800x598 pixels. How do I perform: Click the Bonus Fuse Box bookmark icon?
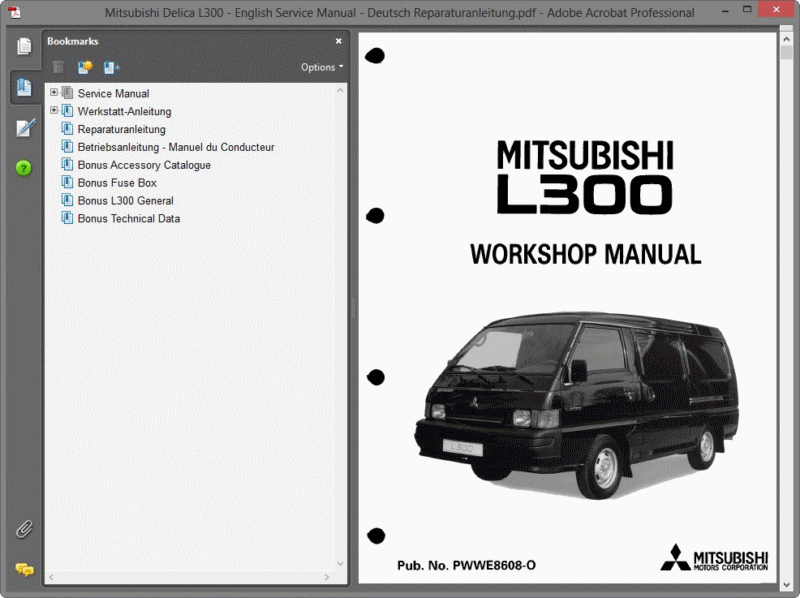(x=67, y=182)
